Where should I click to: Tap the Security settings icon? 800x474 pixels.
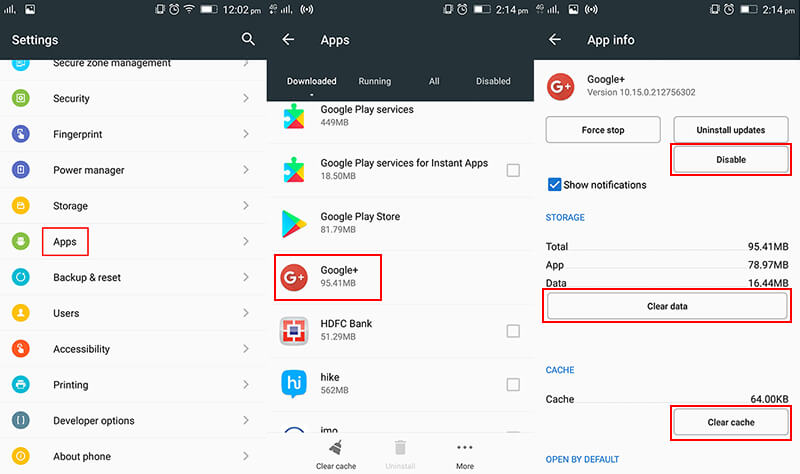pos(21,98)
